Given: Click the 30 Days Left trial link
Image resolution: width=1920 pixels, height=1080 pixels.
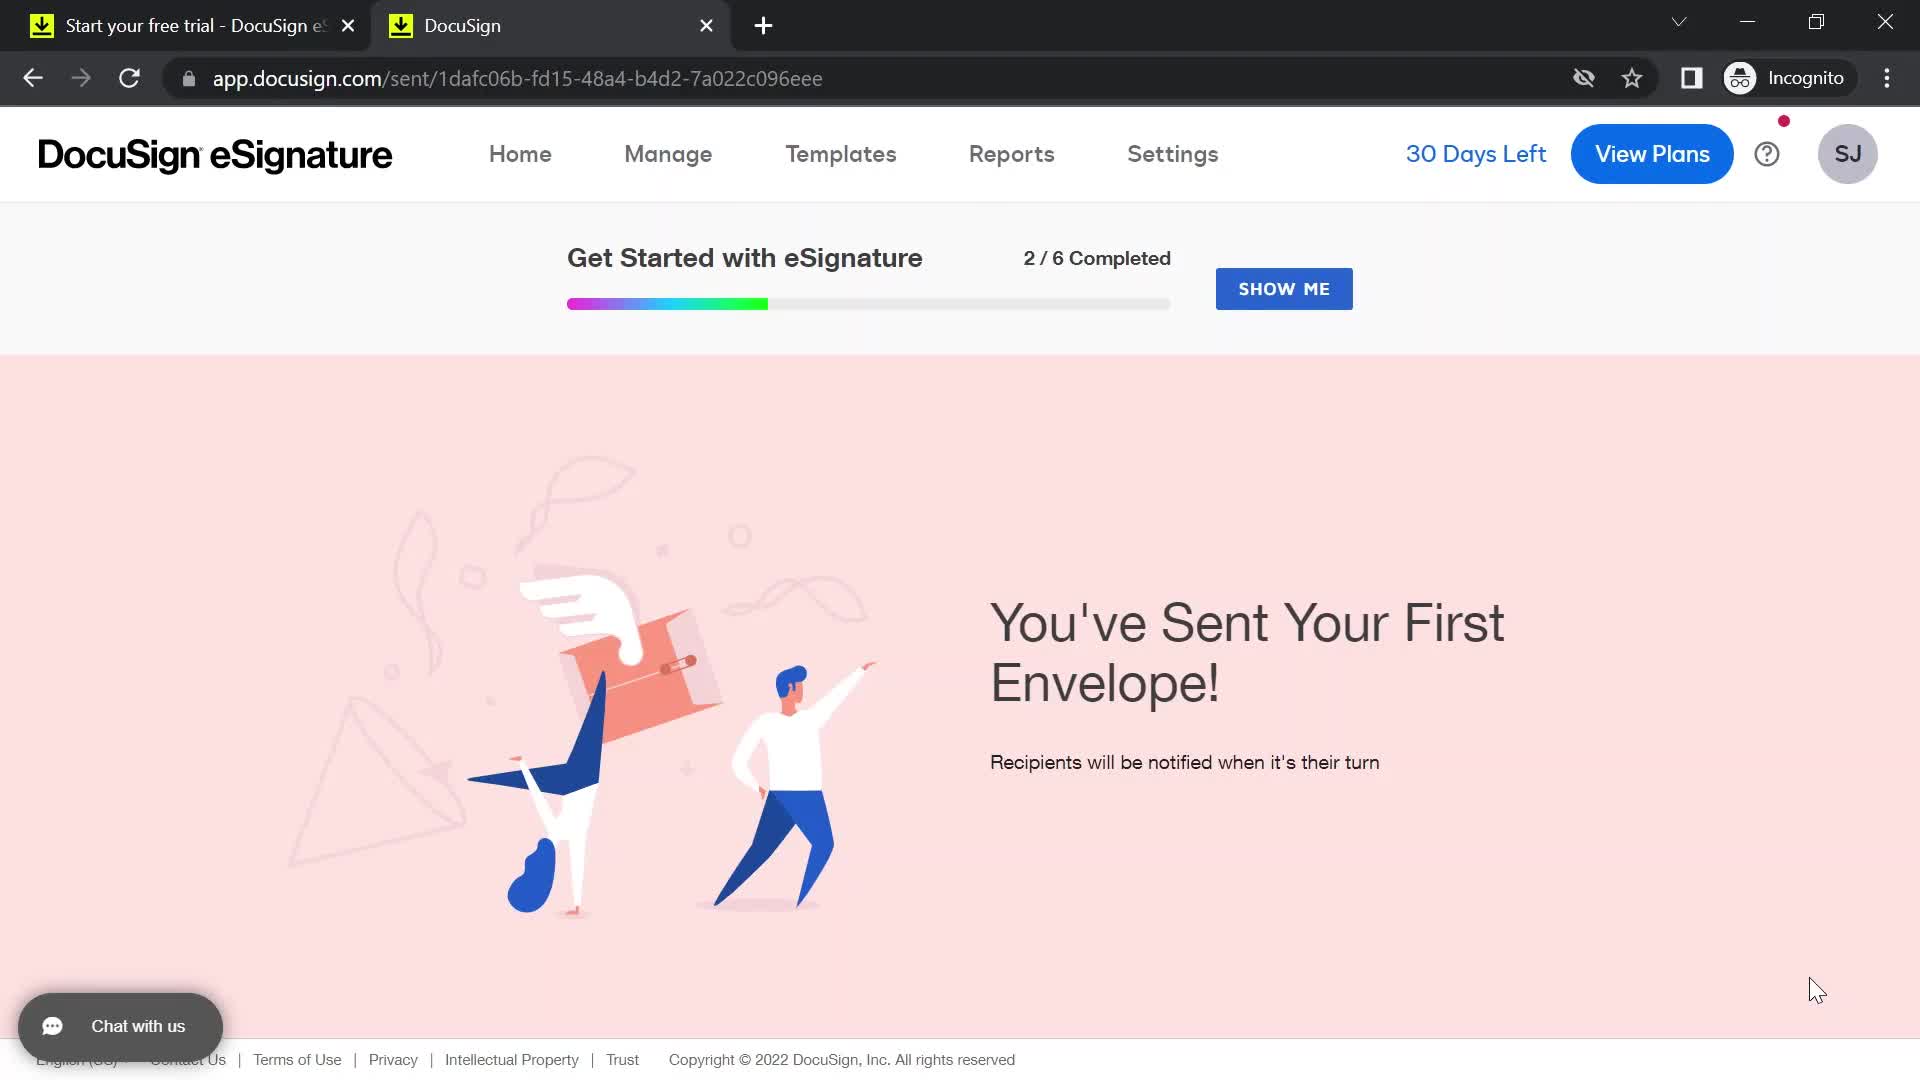Looking at the screenshot, I should 1476,154.
